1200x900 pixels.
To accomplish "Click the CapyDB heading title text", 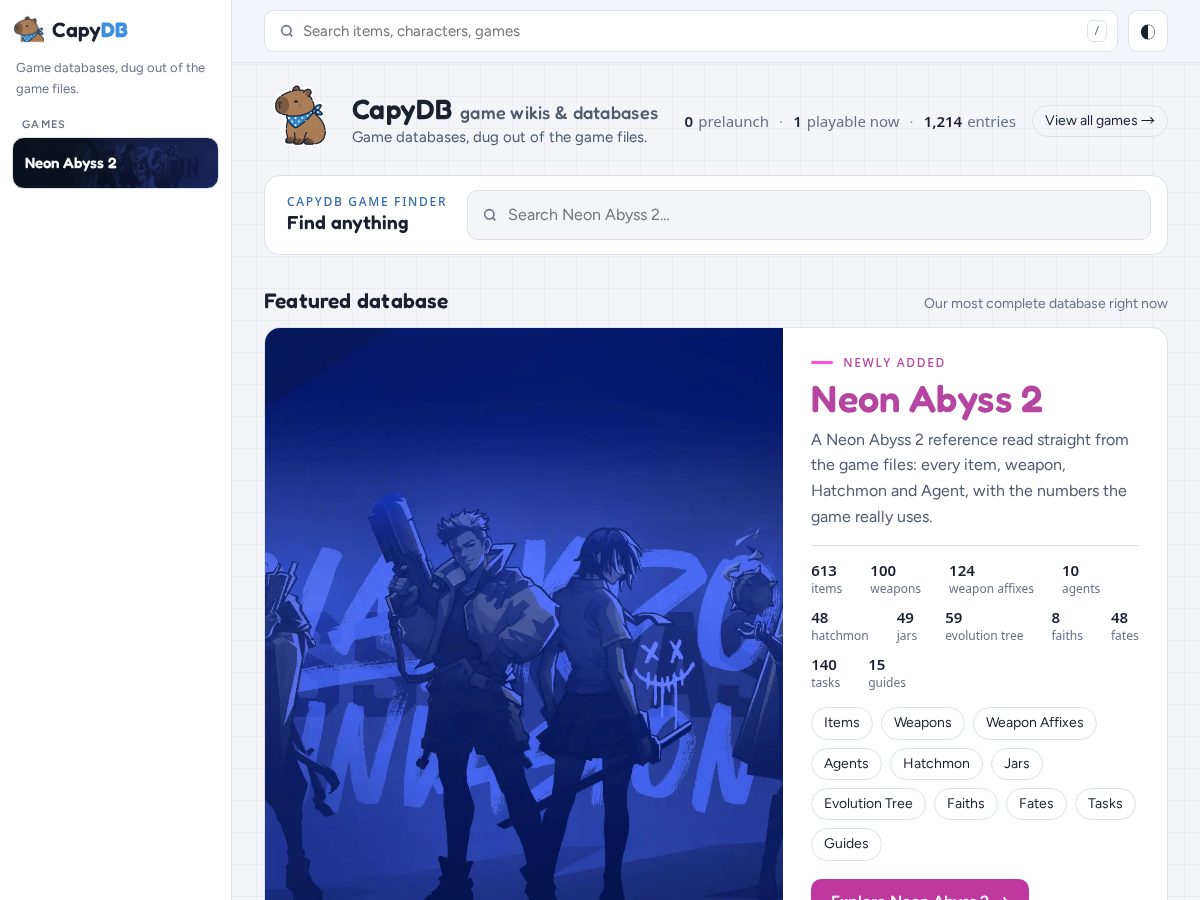I will (402, 111).
